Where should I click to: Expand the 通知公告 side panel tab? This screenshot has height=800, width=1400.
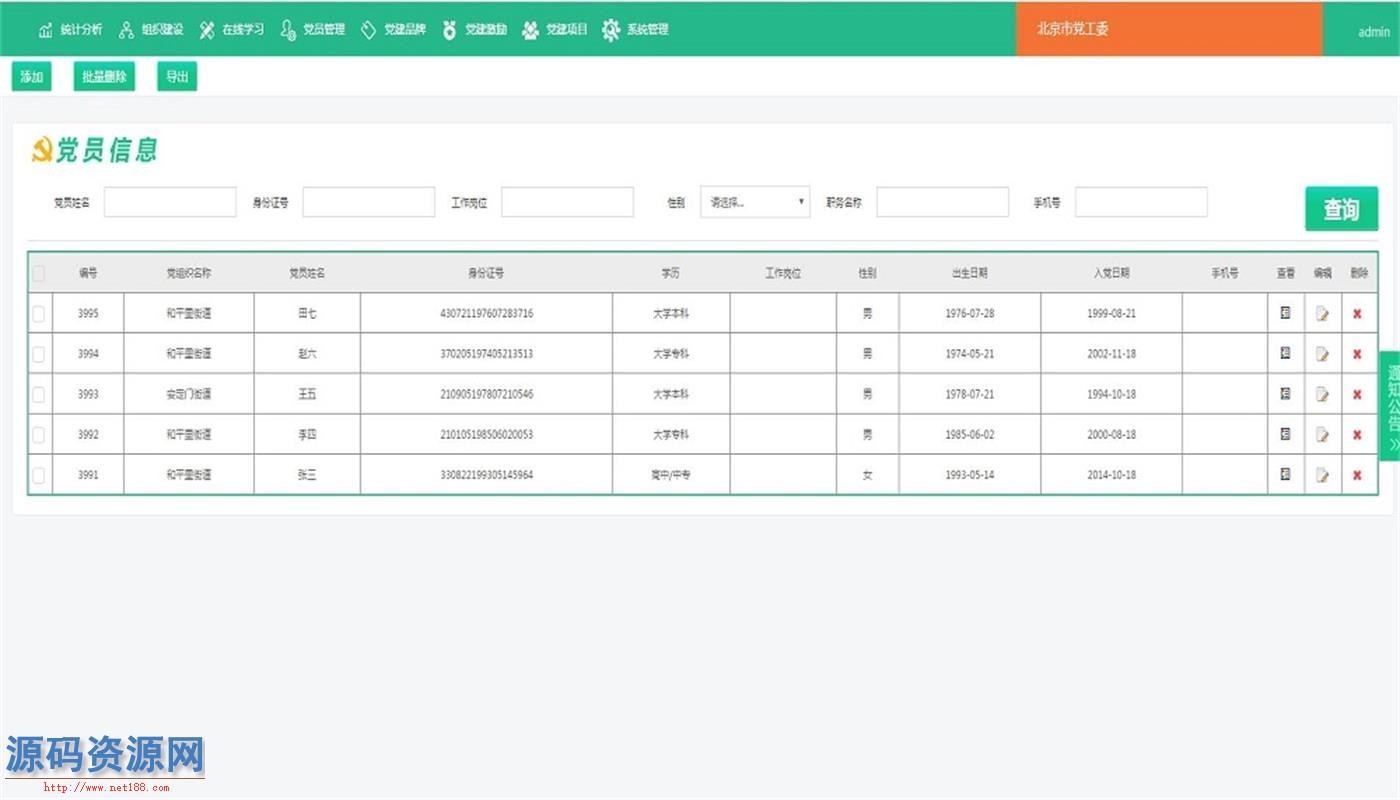coord(1391,406)
